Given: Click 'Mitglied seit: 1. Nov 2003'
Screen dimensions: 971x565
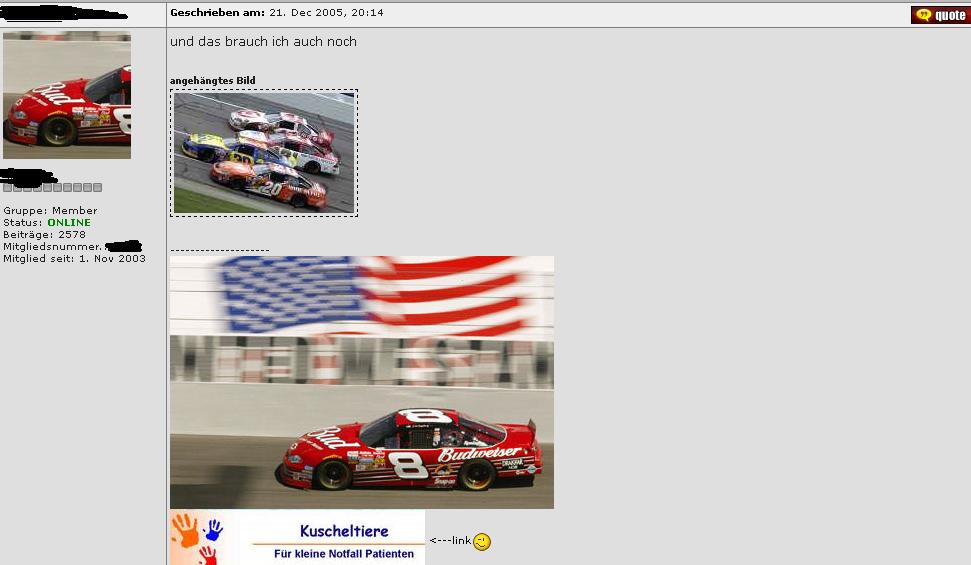Looking at the screenshot, I should 74,259.
